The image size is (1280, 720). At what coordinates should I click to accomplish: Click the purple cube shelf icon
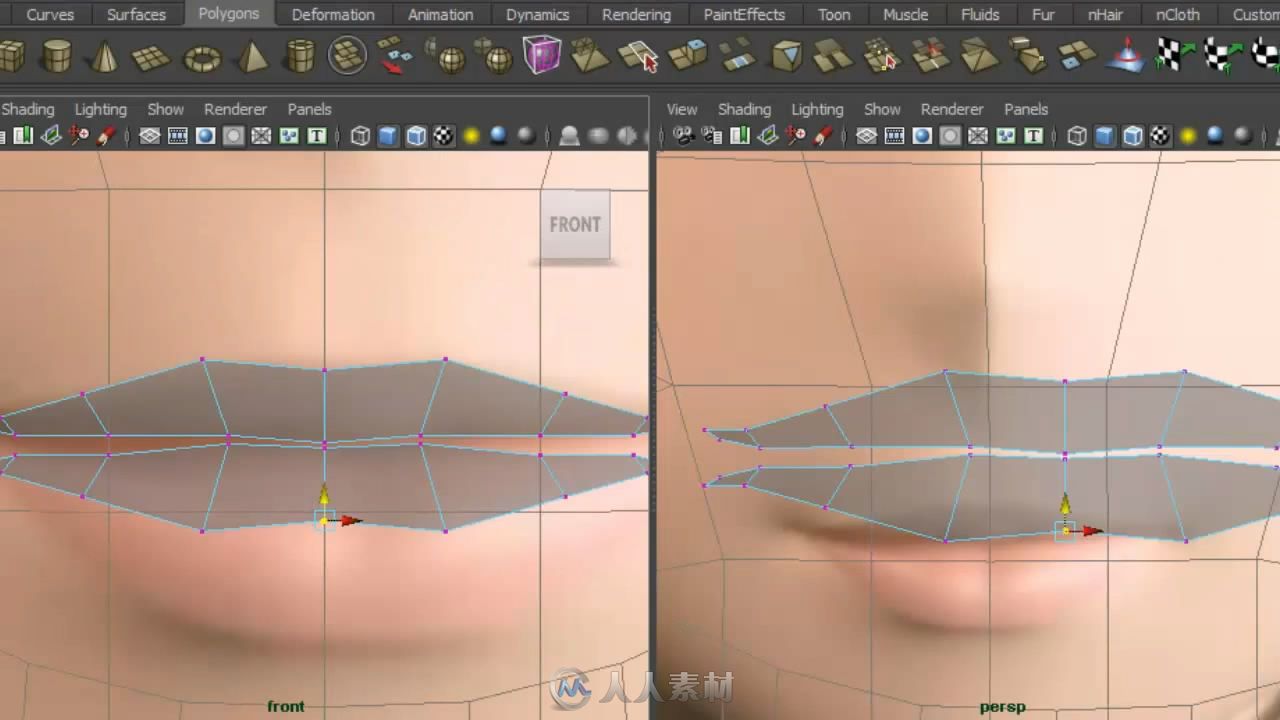[x=541, y=55]
